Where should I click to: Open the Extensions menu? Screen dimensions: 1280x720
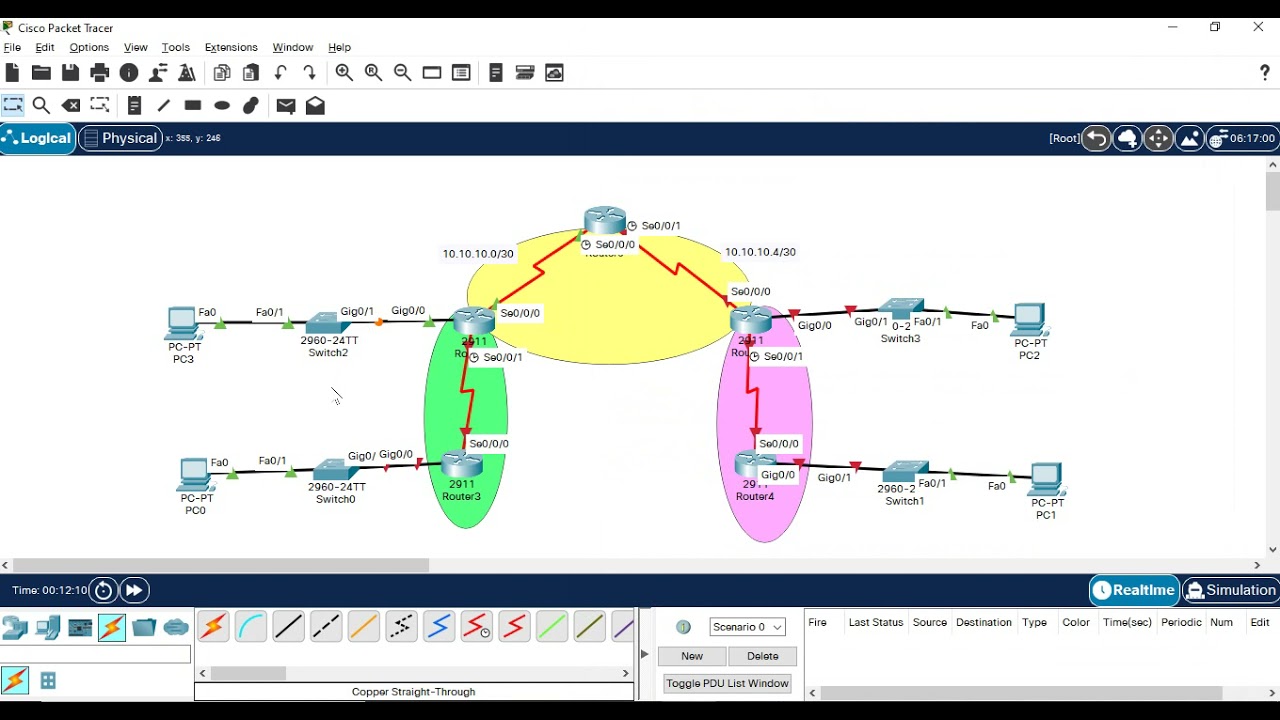point(231,47)
